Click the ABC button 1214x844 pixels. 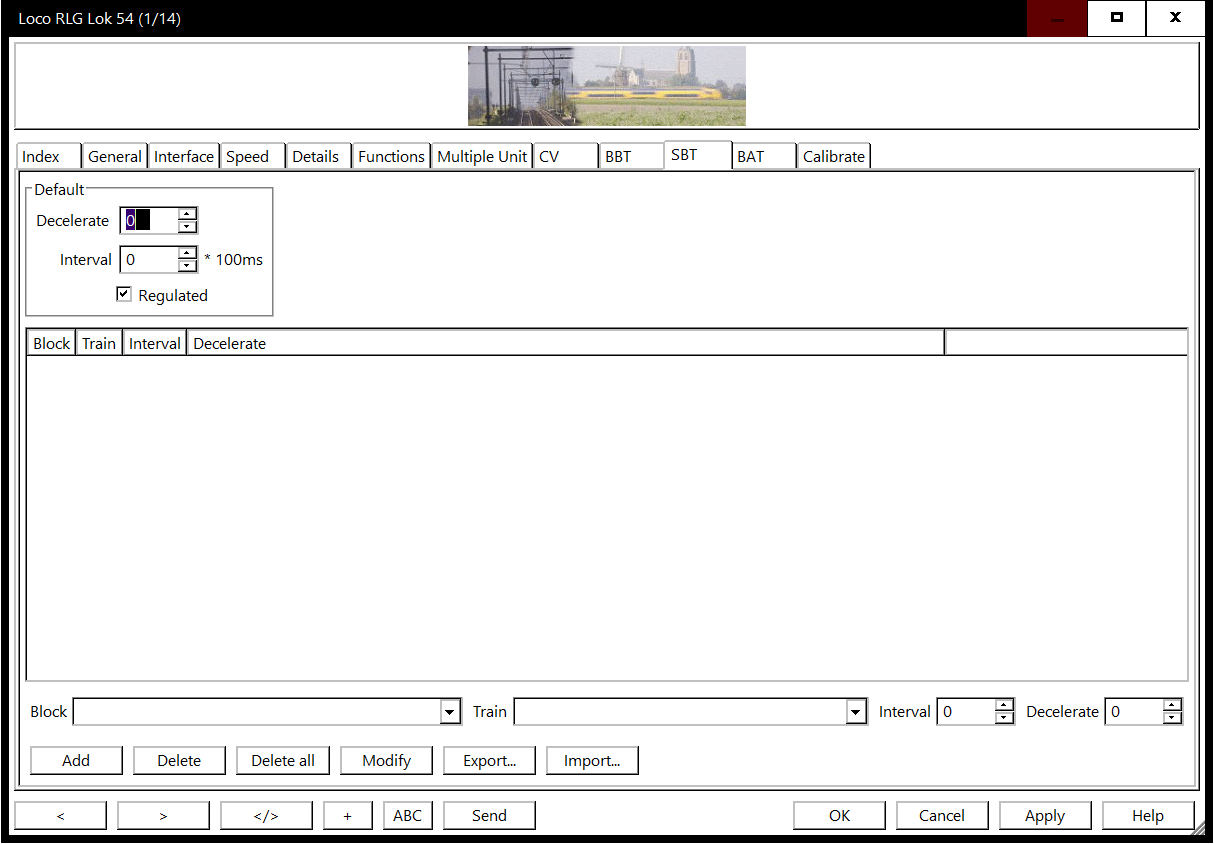click(x=407, y=816)
